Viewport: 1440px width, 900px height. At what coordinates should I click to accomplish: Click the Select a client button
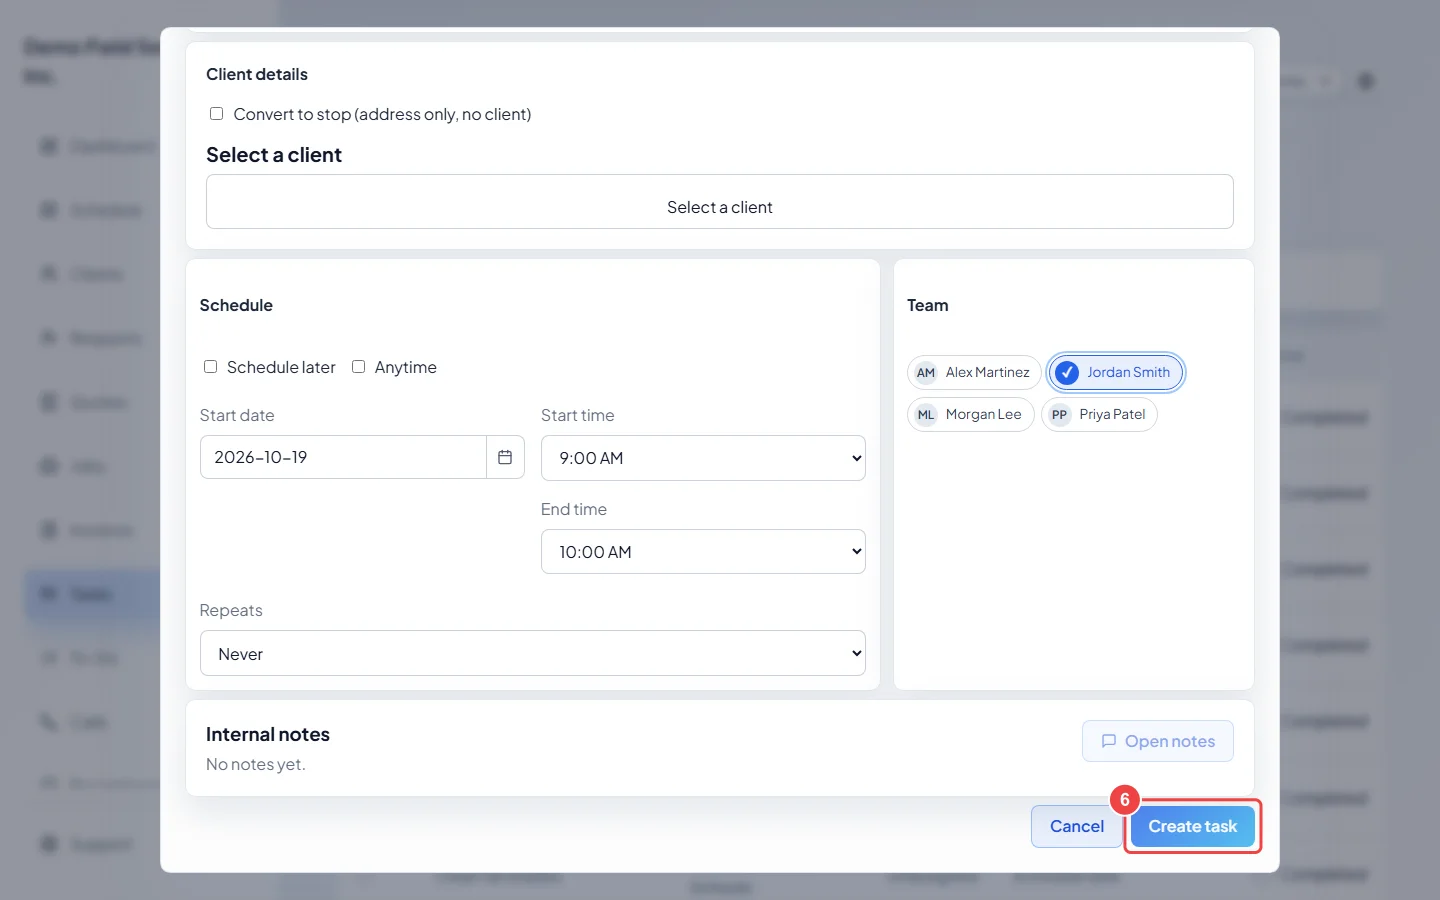(720, 202)
